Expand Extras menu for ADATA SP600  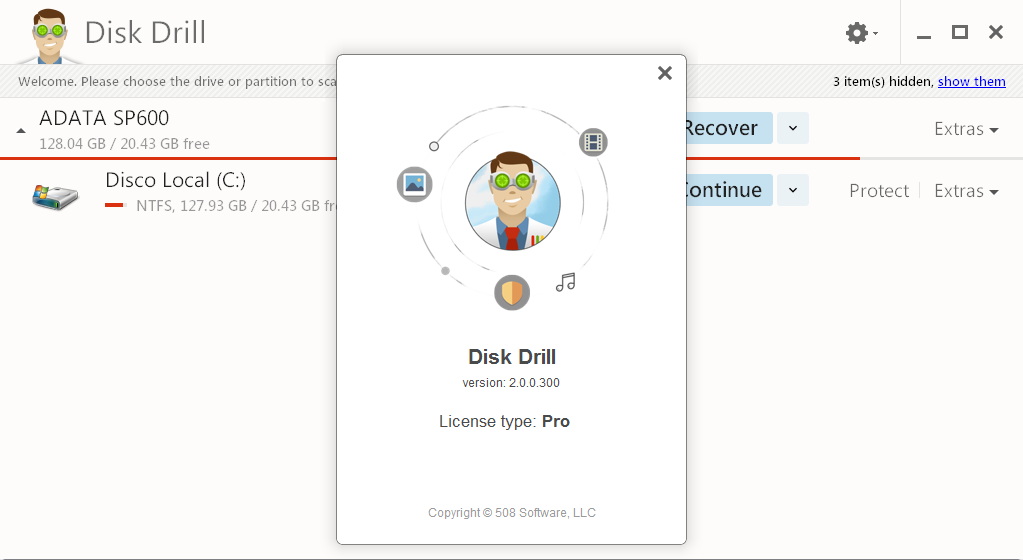pos(966,129)
